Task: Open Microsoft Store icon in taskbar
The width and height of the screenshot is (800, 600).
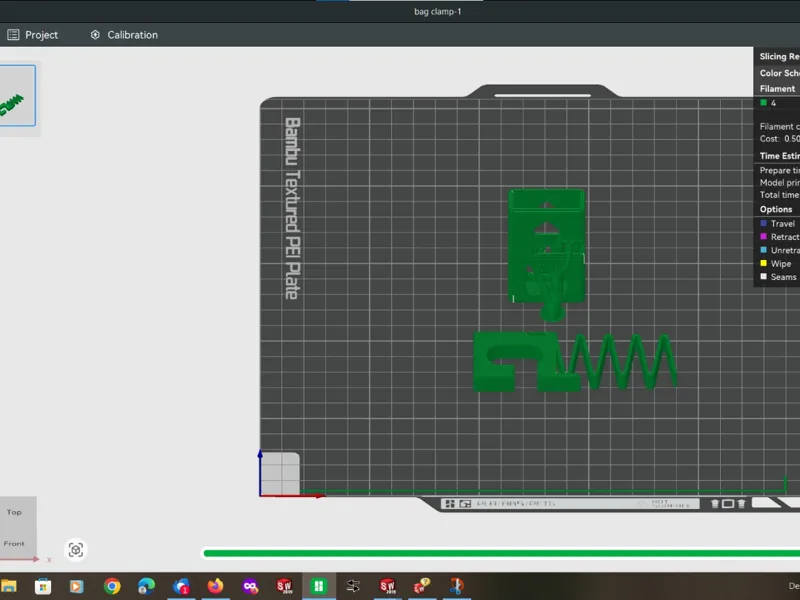Action: tap(43, 586)
